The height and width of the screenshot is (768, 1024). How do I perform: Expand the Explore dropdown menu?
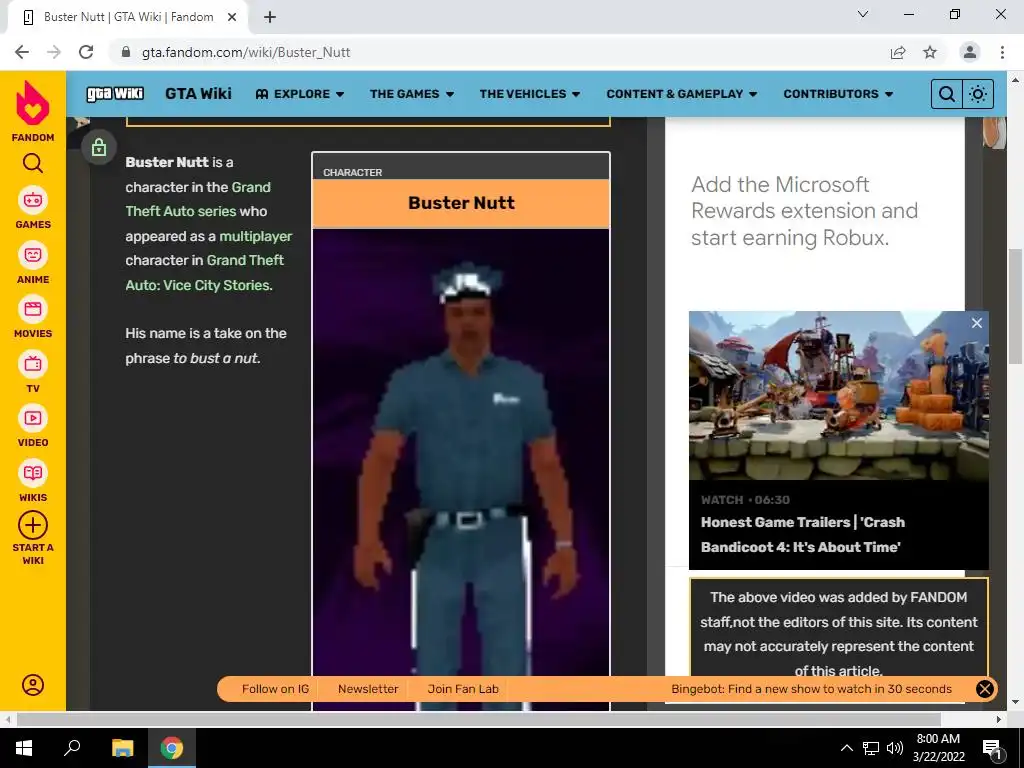tap(300, 94)
